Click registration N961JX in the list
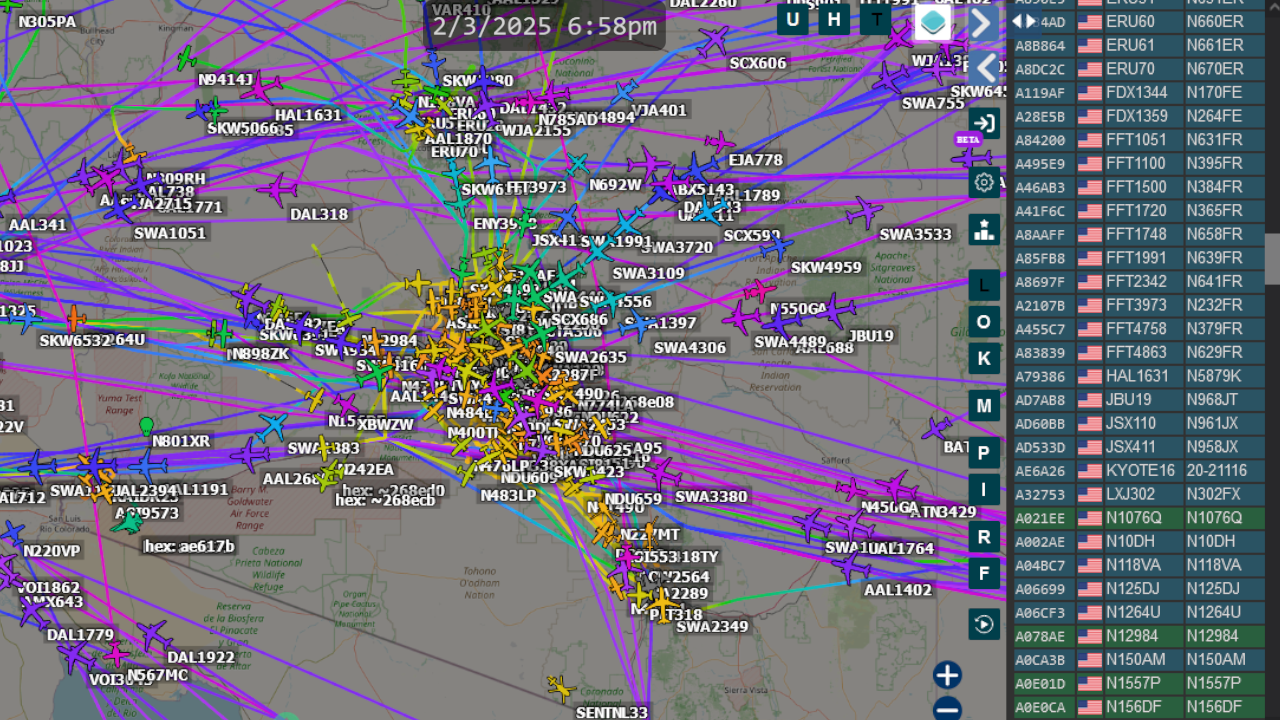Image resolution: width=1280 pixels, height=720 pixels. [1212, 423]
